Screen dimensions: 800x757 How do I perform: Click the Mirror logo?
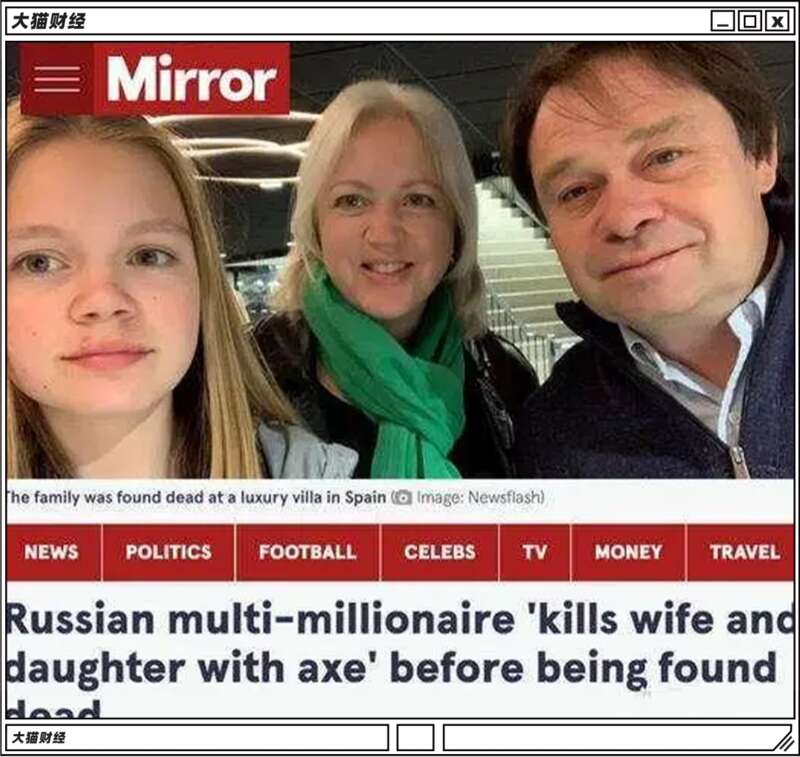pyautogui.click(x=192, y=79)
